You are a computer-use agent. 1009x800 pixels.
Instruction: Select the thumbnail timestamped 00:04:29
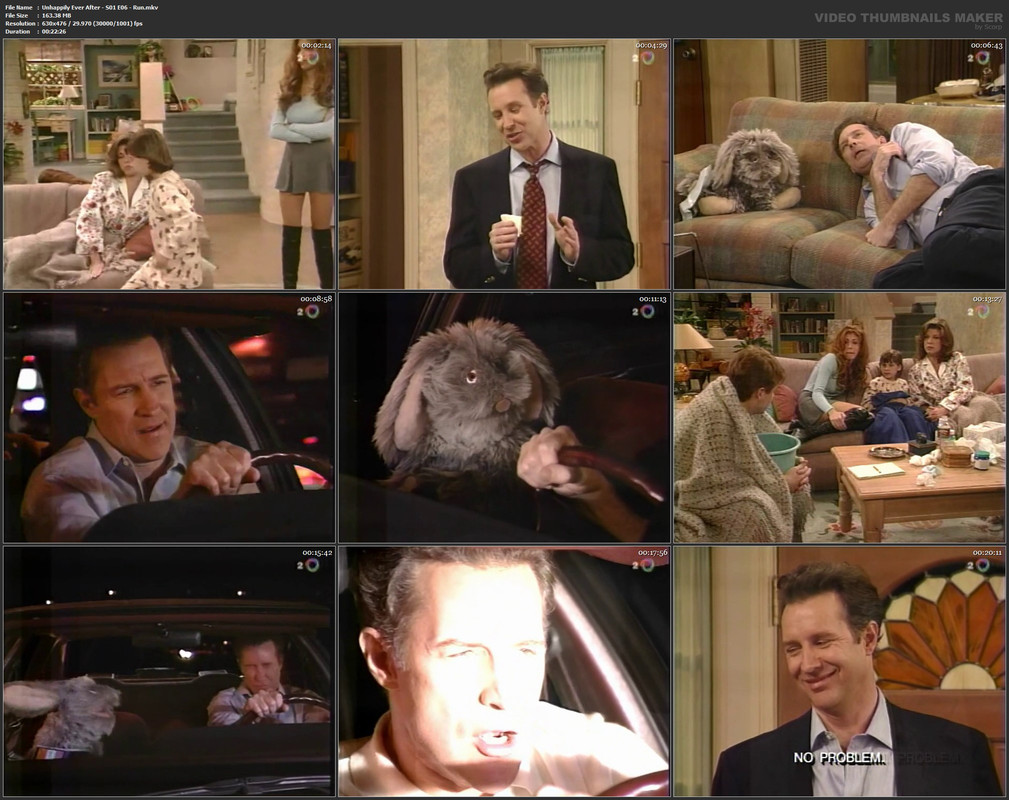pos(504,163)
